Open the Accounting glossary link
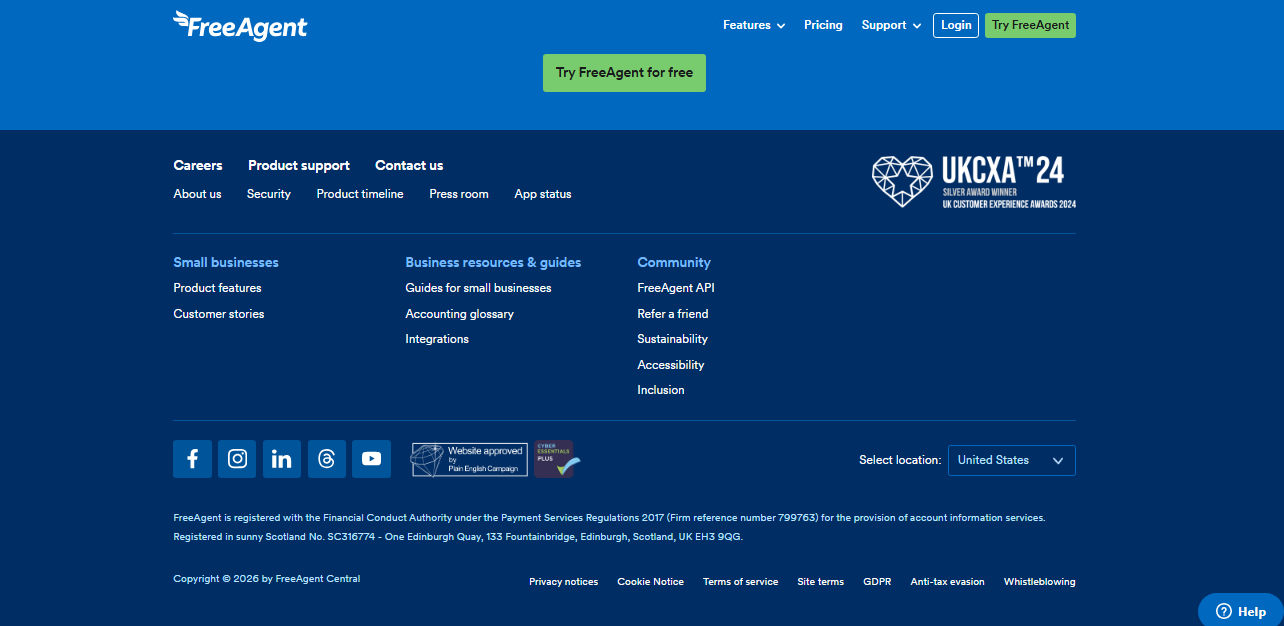Viewport: 1284px width, 626px height. [459, 313]
